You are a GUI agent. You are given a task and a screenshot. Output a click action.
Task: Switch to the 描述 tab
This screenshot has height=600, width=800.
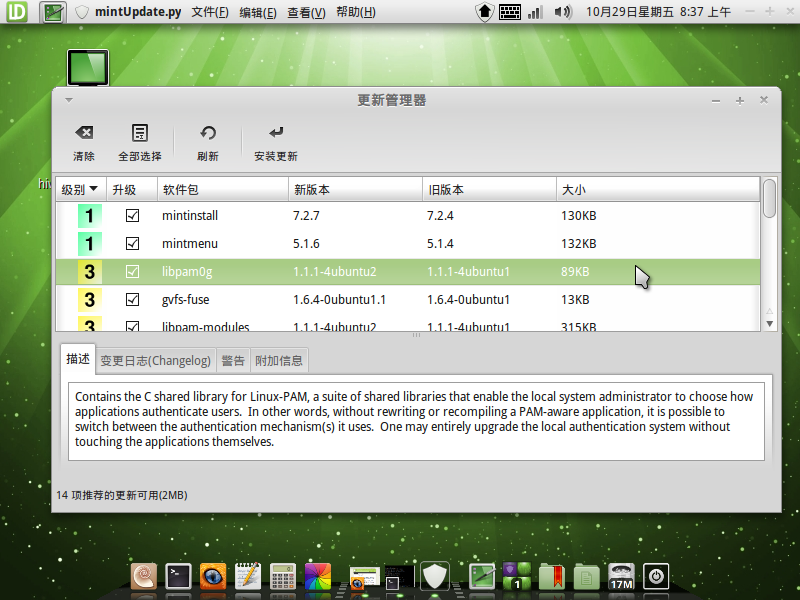78,359
